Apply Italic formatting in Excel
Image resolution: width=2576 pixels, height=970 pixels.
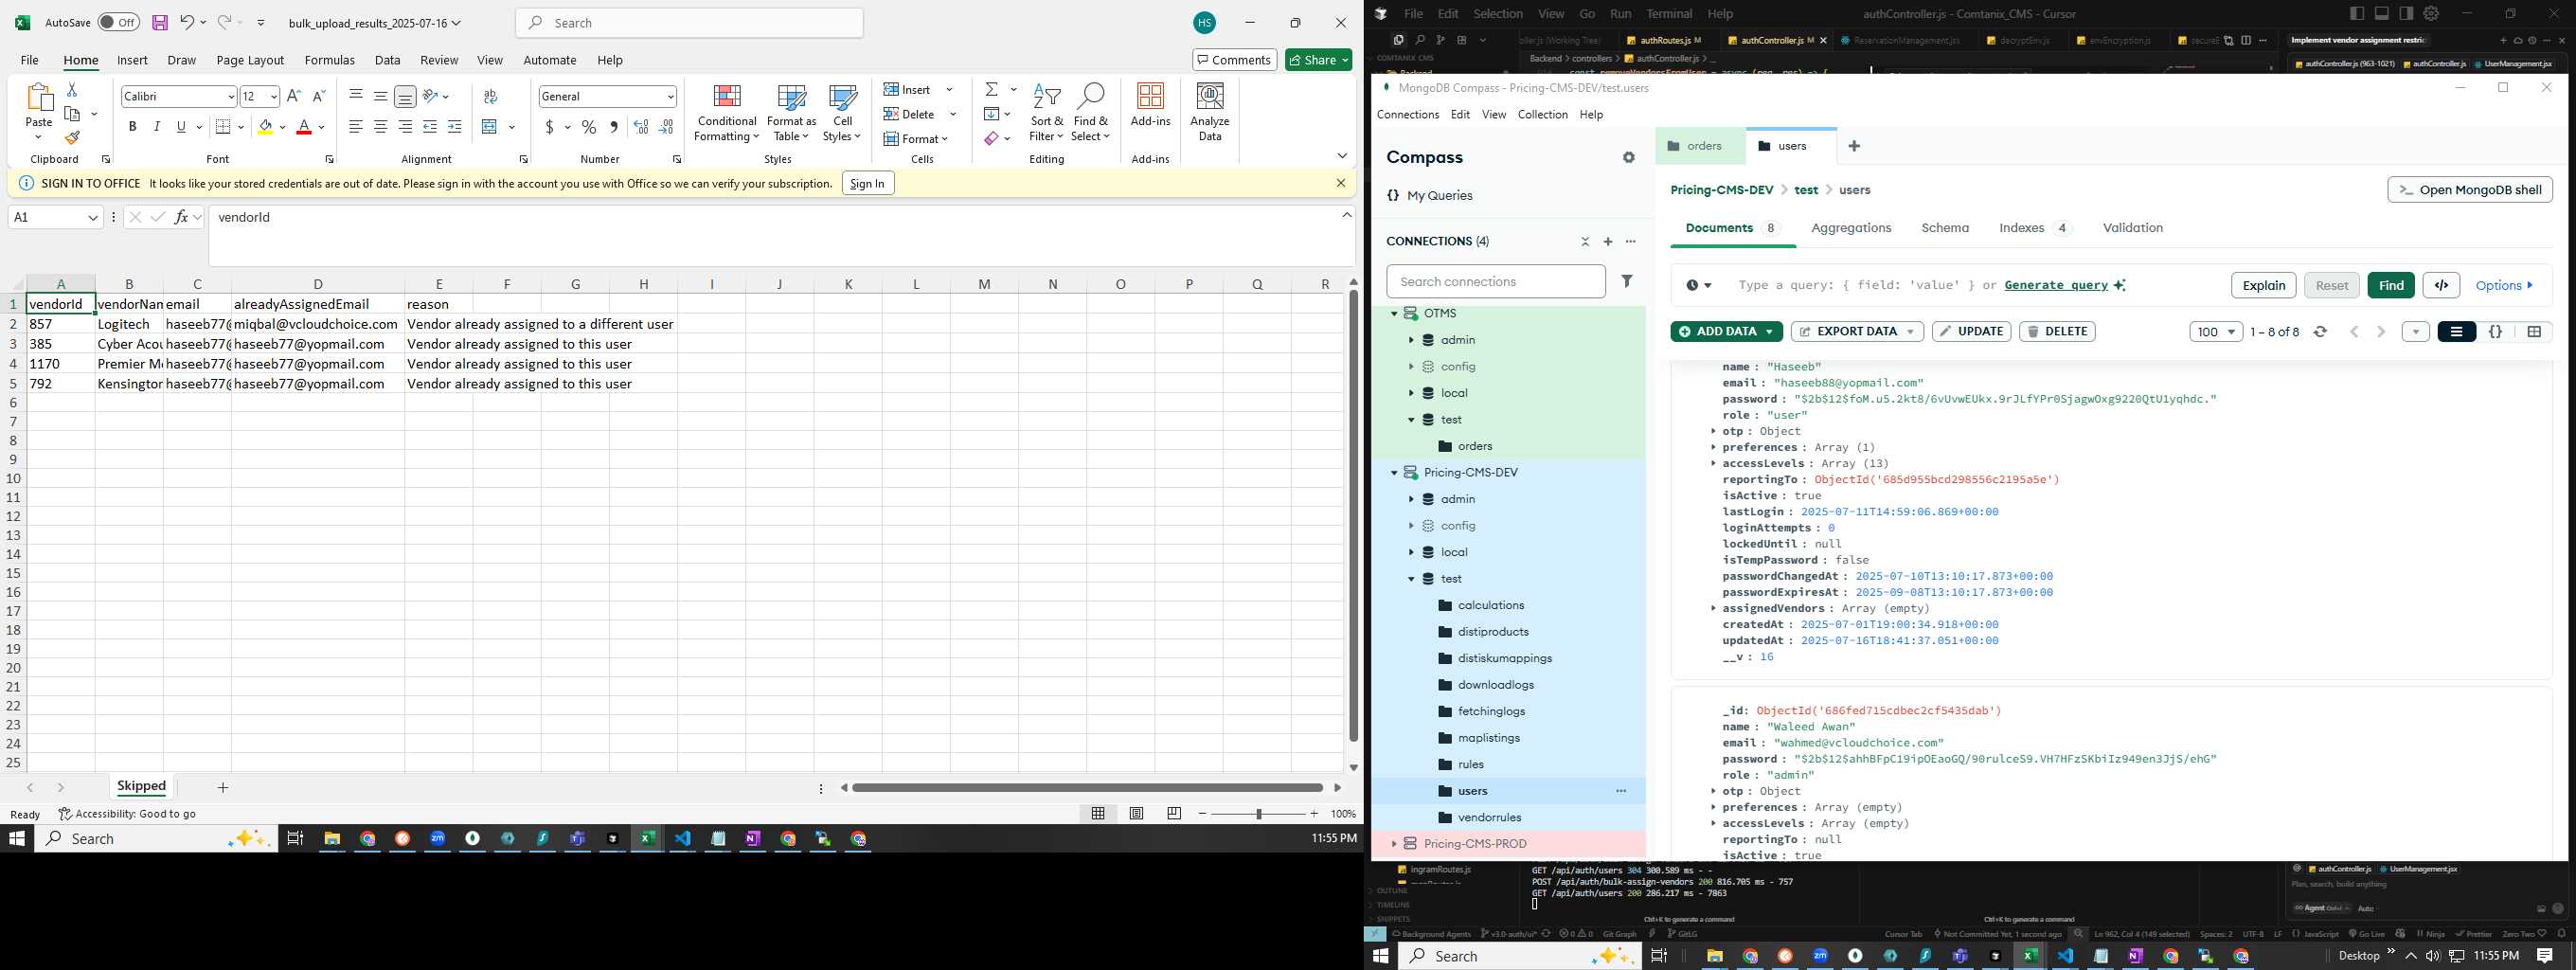click(157, 127)
